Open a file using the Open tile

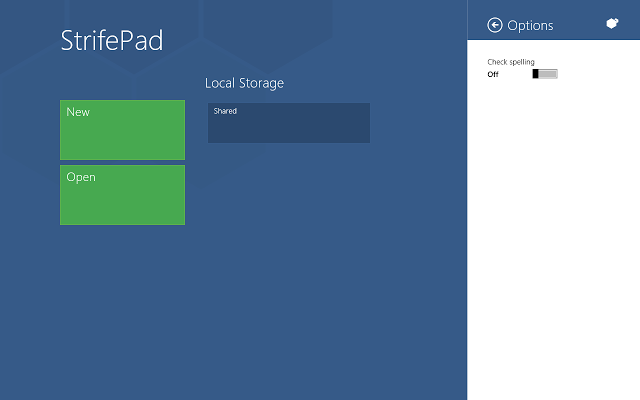[122, 195]
